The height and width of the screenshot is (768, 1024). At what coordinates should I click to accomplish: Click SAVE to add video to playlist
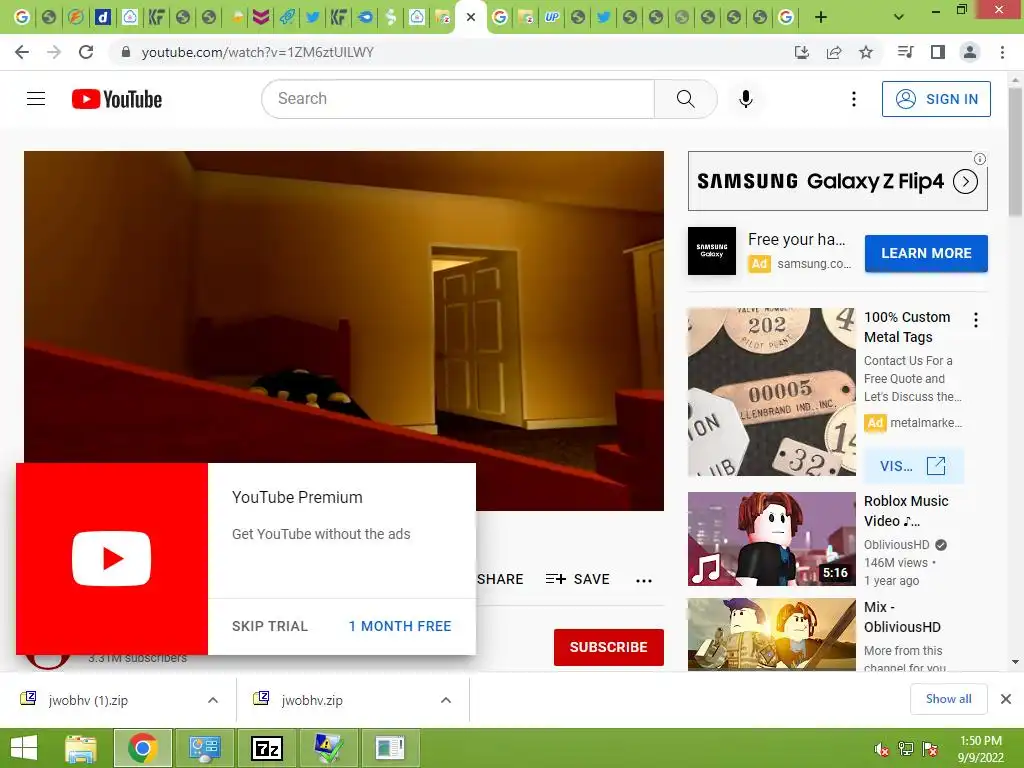point(577,579)
